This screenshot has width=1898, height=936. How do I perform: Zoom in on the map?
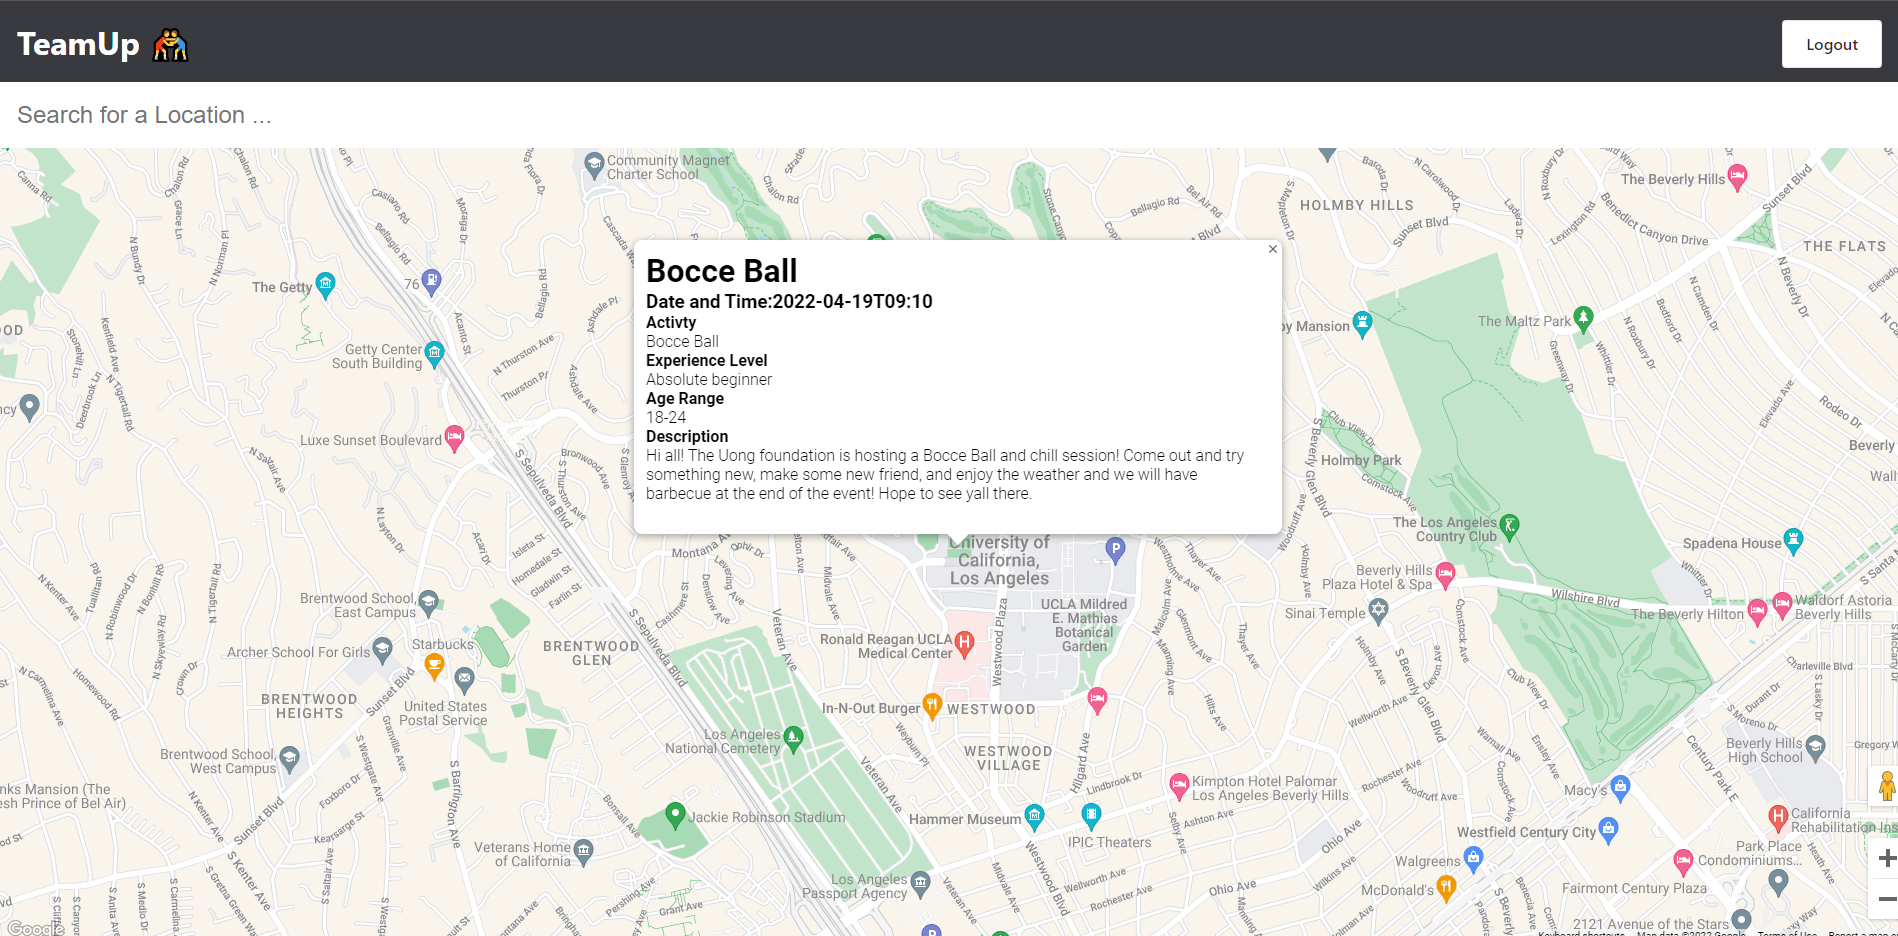(x=1885, y=858)
